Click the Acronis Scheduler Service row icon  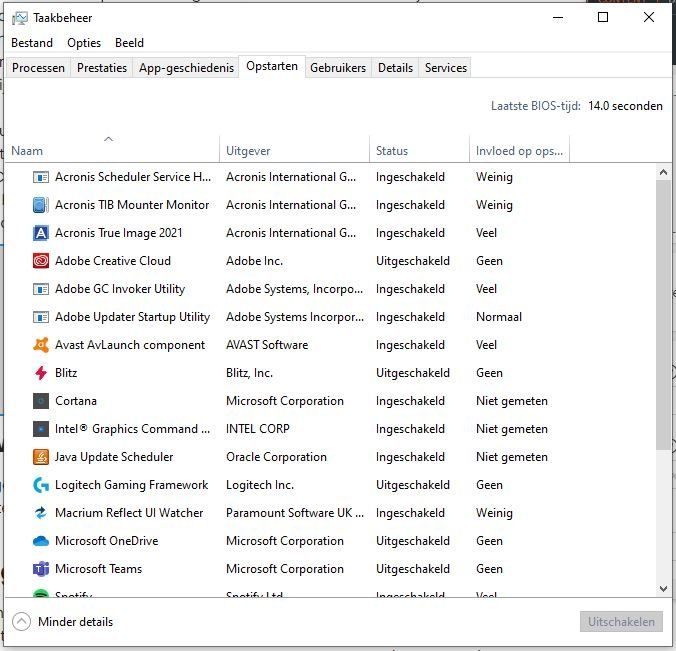pyautogui.click(x=41, y=177)
